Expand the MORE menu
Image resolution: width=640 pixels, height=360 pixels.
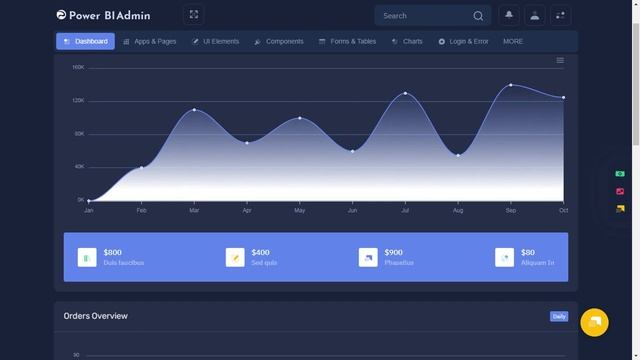point(513,41)
